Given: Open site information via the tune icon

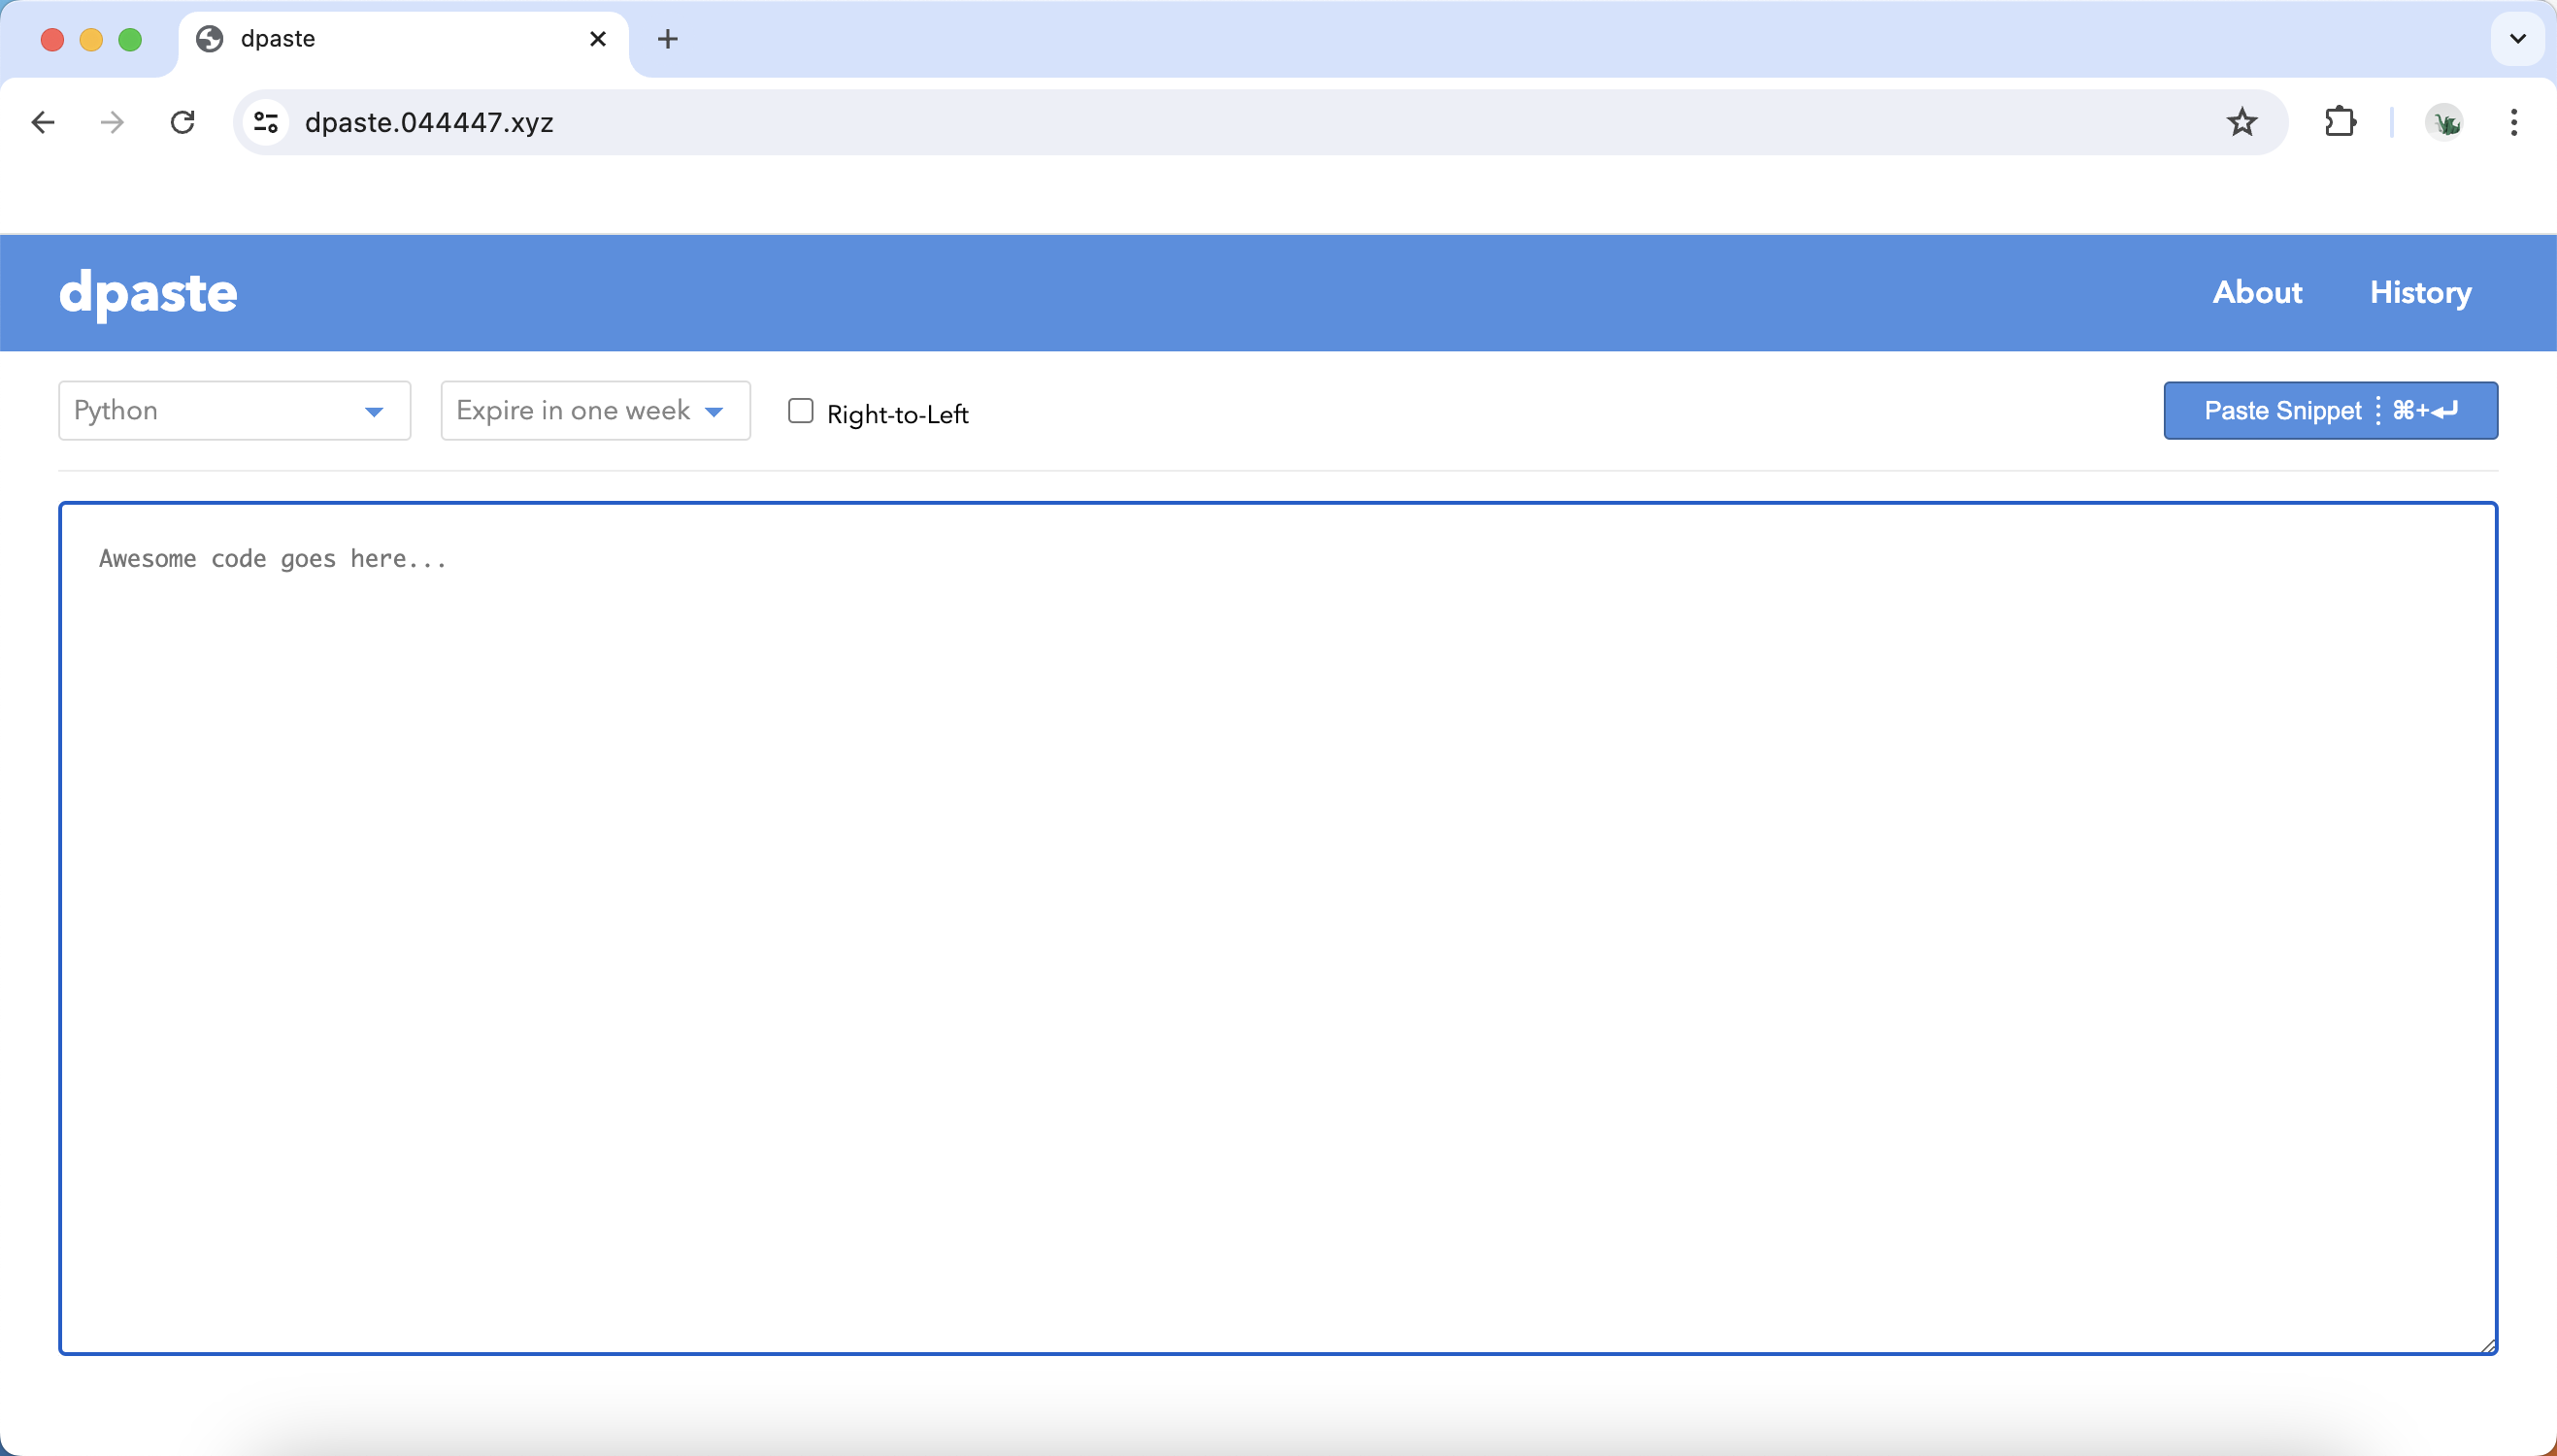Looking at the screenshot, I should click(265, 122).
